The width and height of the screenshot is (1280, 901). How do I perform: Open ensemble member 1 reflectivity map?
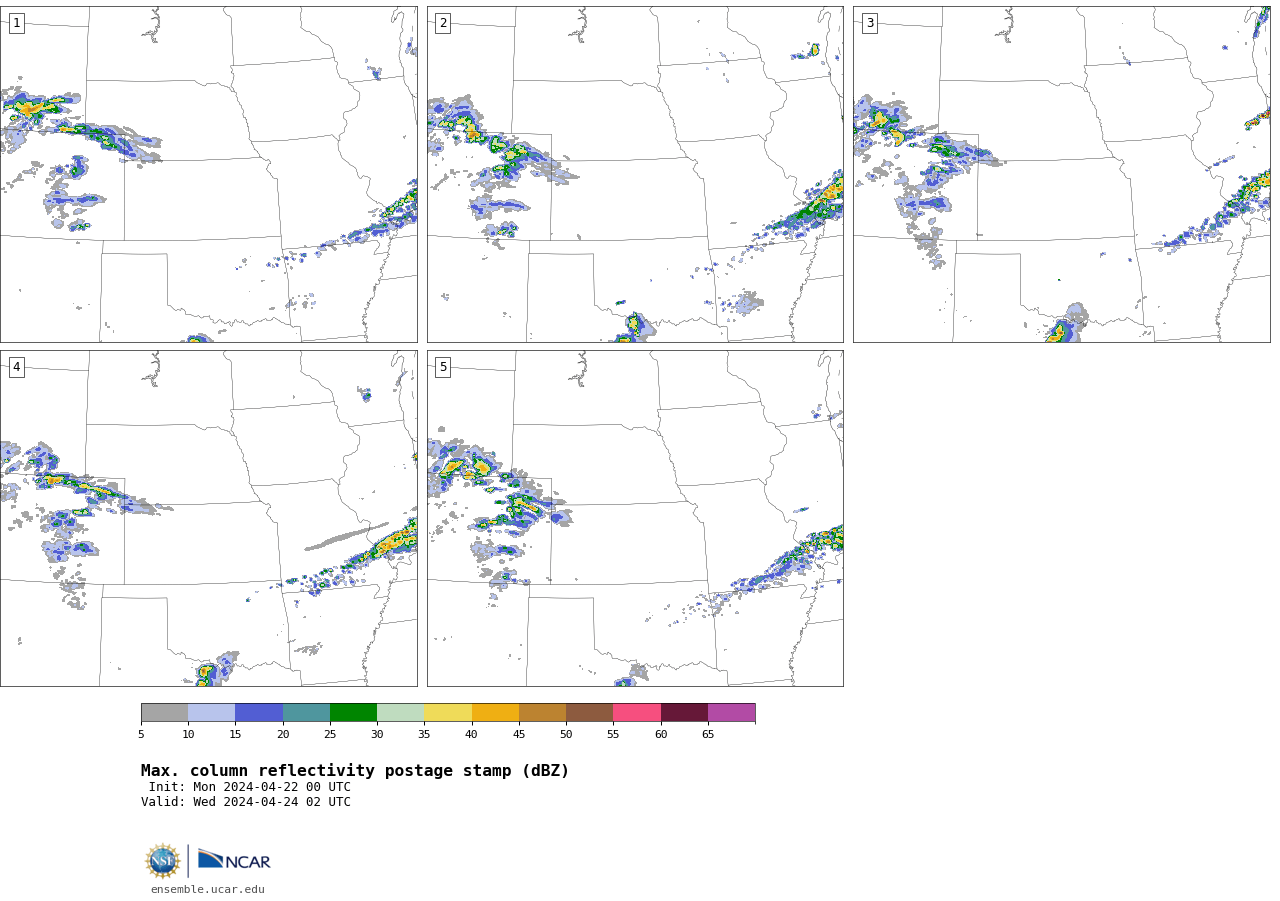(208, 174)
